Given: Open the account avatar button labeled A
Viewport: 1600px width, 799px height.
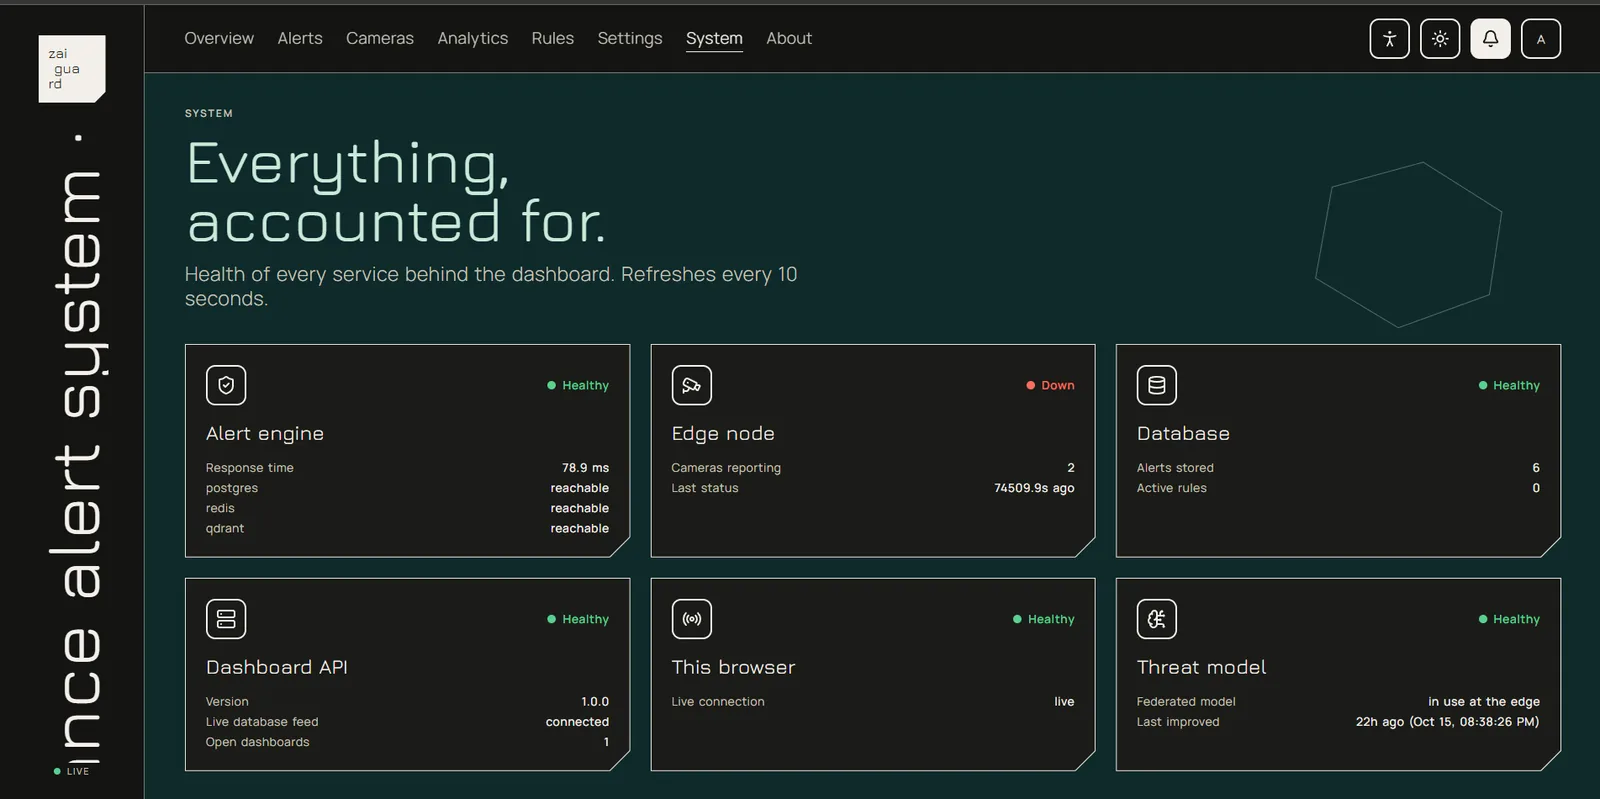Looking at the screenshot, I should tap(1541, 39).
